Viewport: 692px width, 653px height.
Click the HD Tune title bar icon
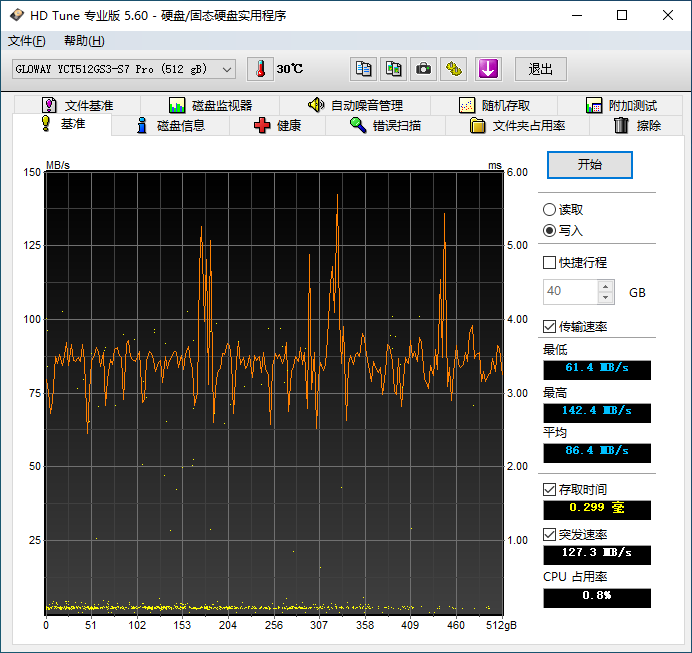coord(17,15)
